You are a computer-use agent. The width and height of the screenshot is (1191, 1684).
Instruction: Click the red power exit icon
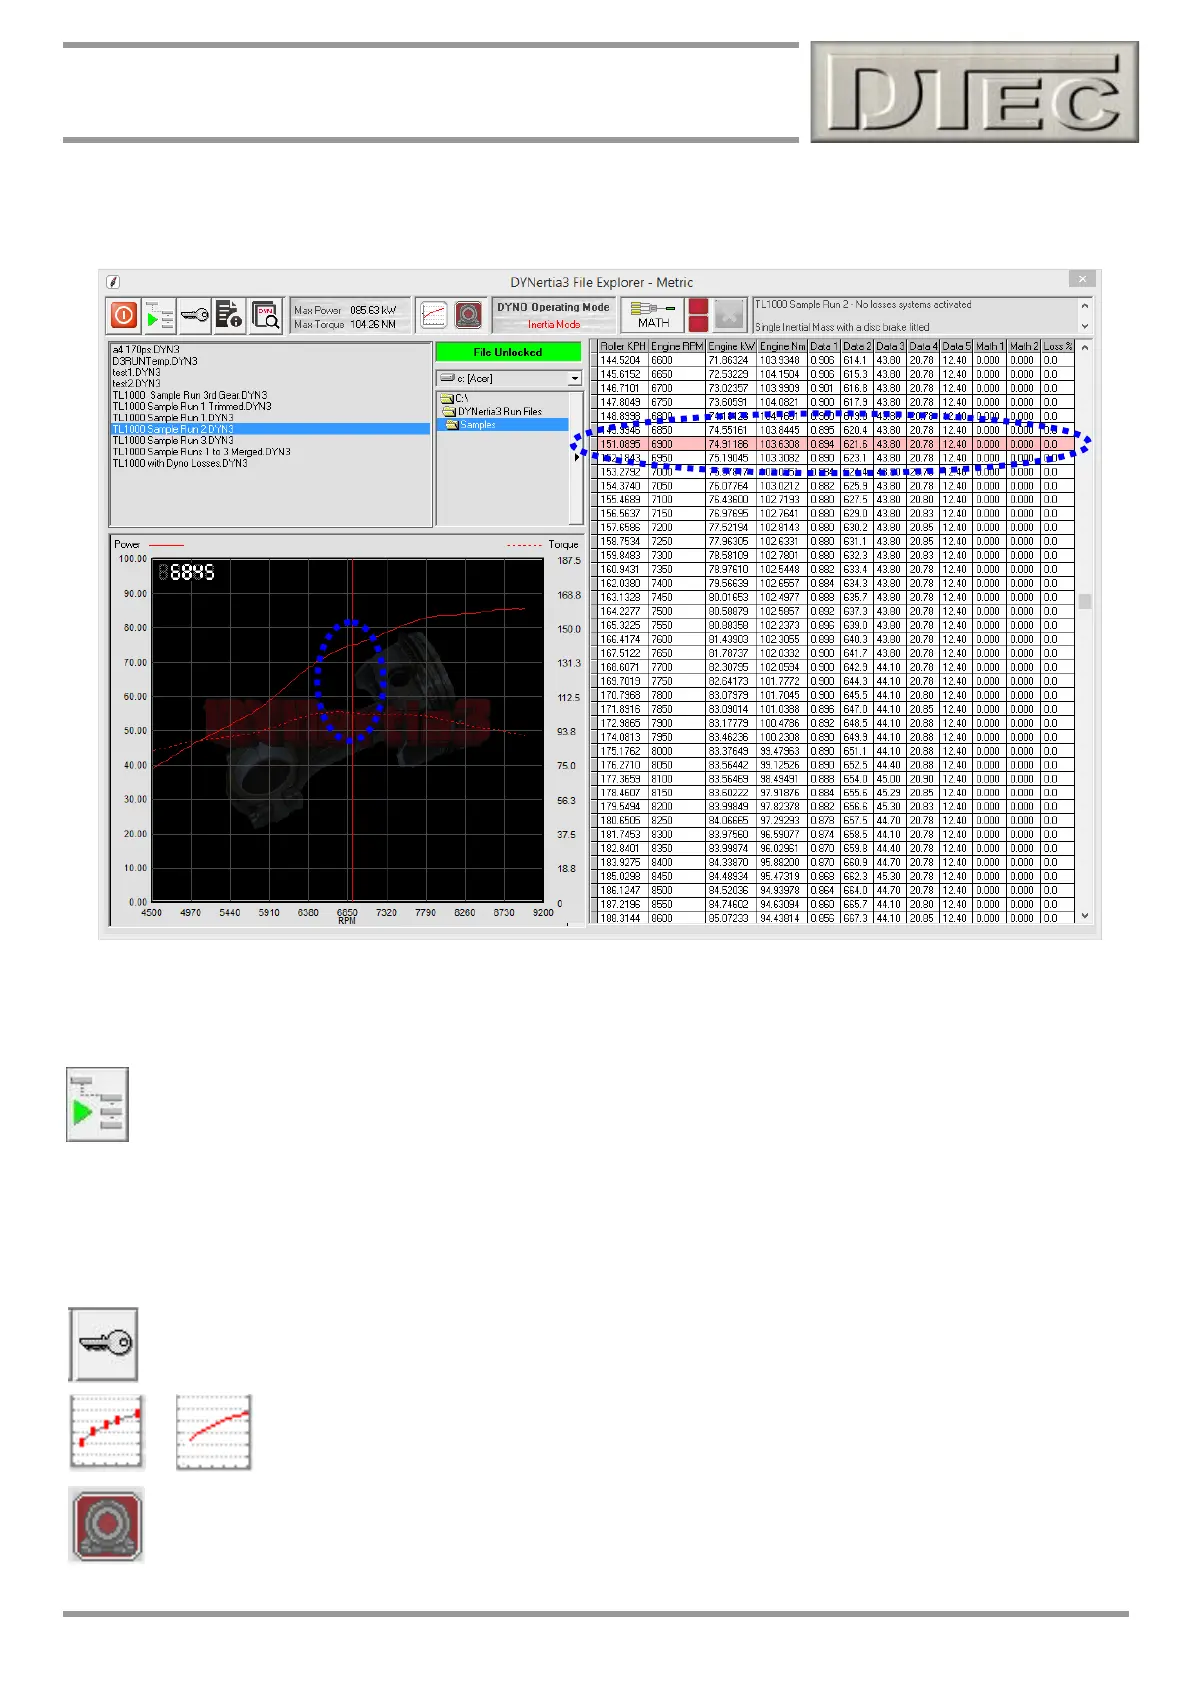[x=123, y=315]
